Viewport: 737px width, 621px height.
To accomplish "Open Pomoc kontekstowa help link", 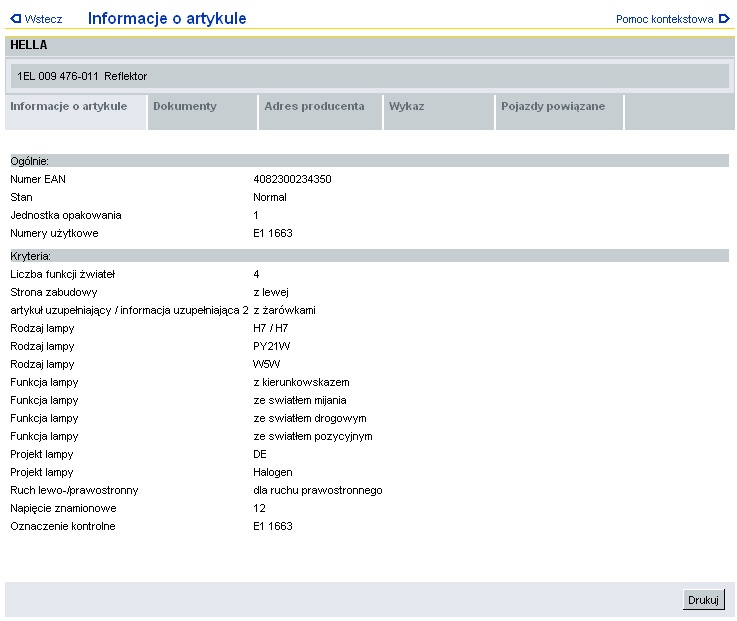I will coord(665,19).
